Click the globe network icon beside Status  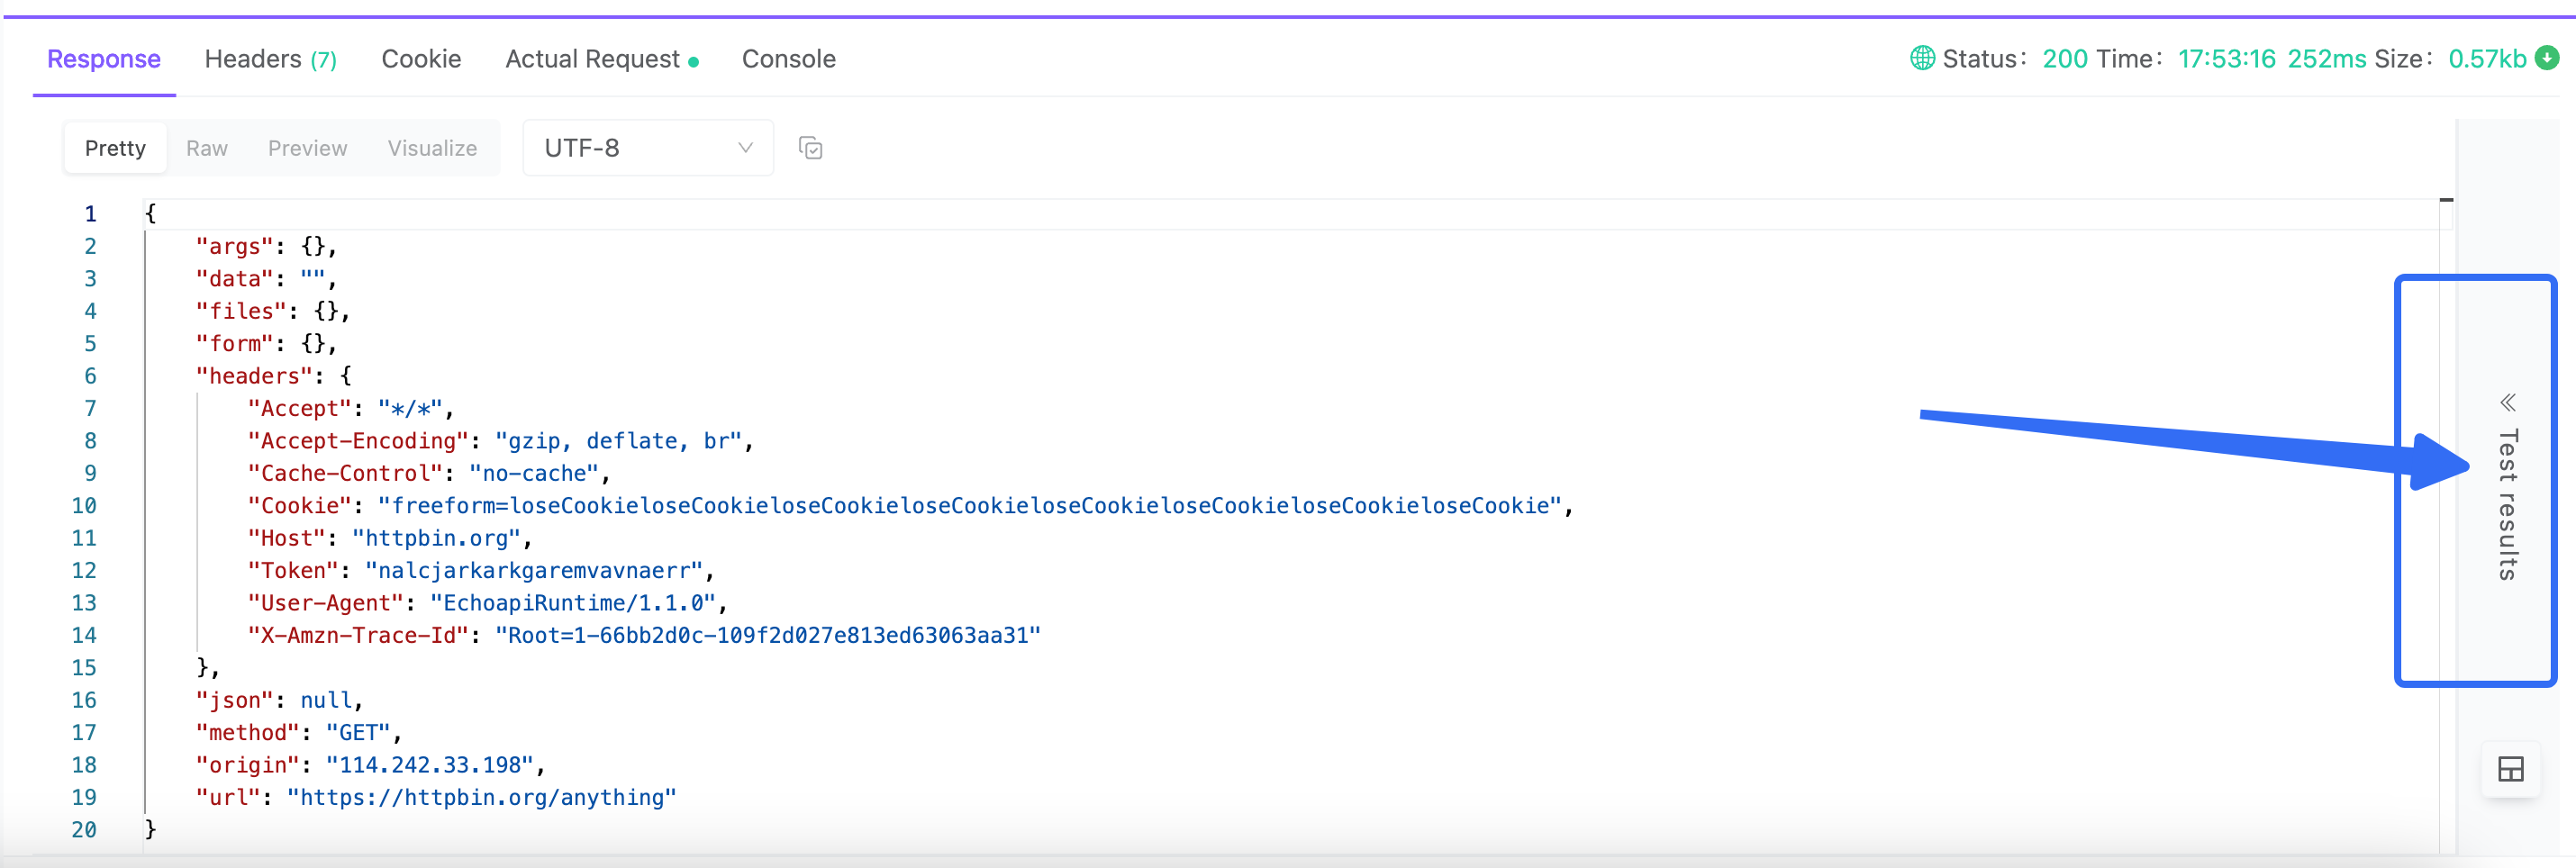[1922, 58]
